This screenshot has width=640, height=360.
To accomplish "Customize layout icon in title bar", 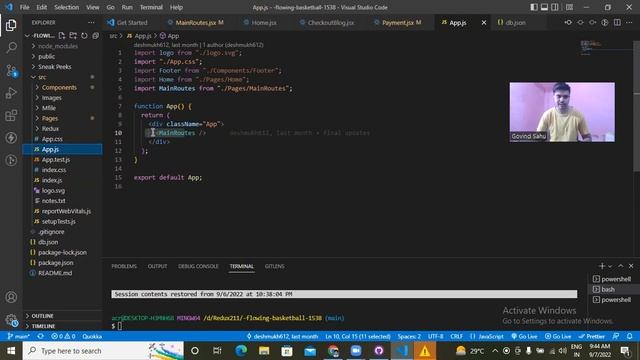I will click(x=569, y=7).
